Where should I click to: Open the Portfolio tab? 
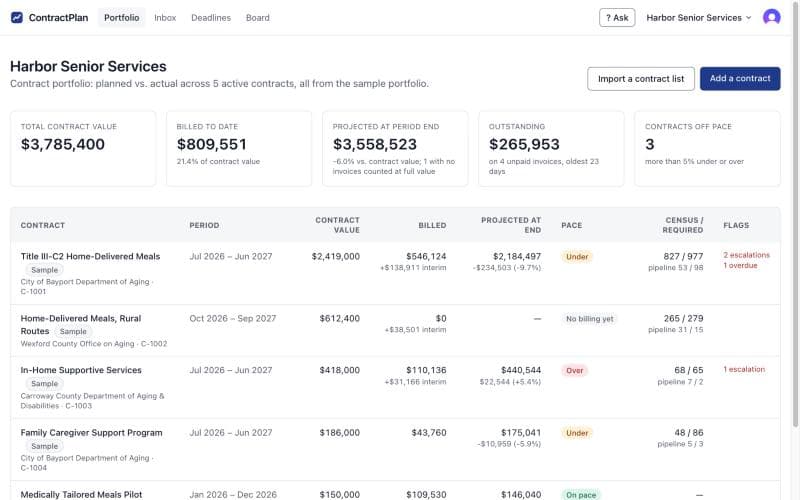pyautogui.click(x=121, y=17)
